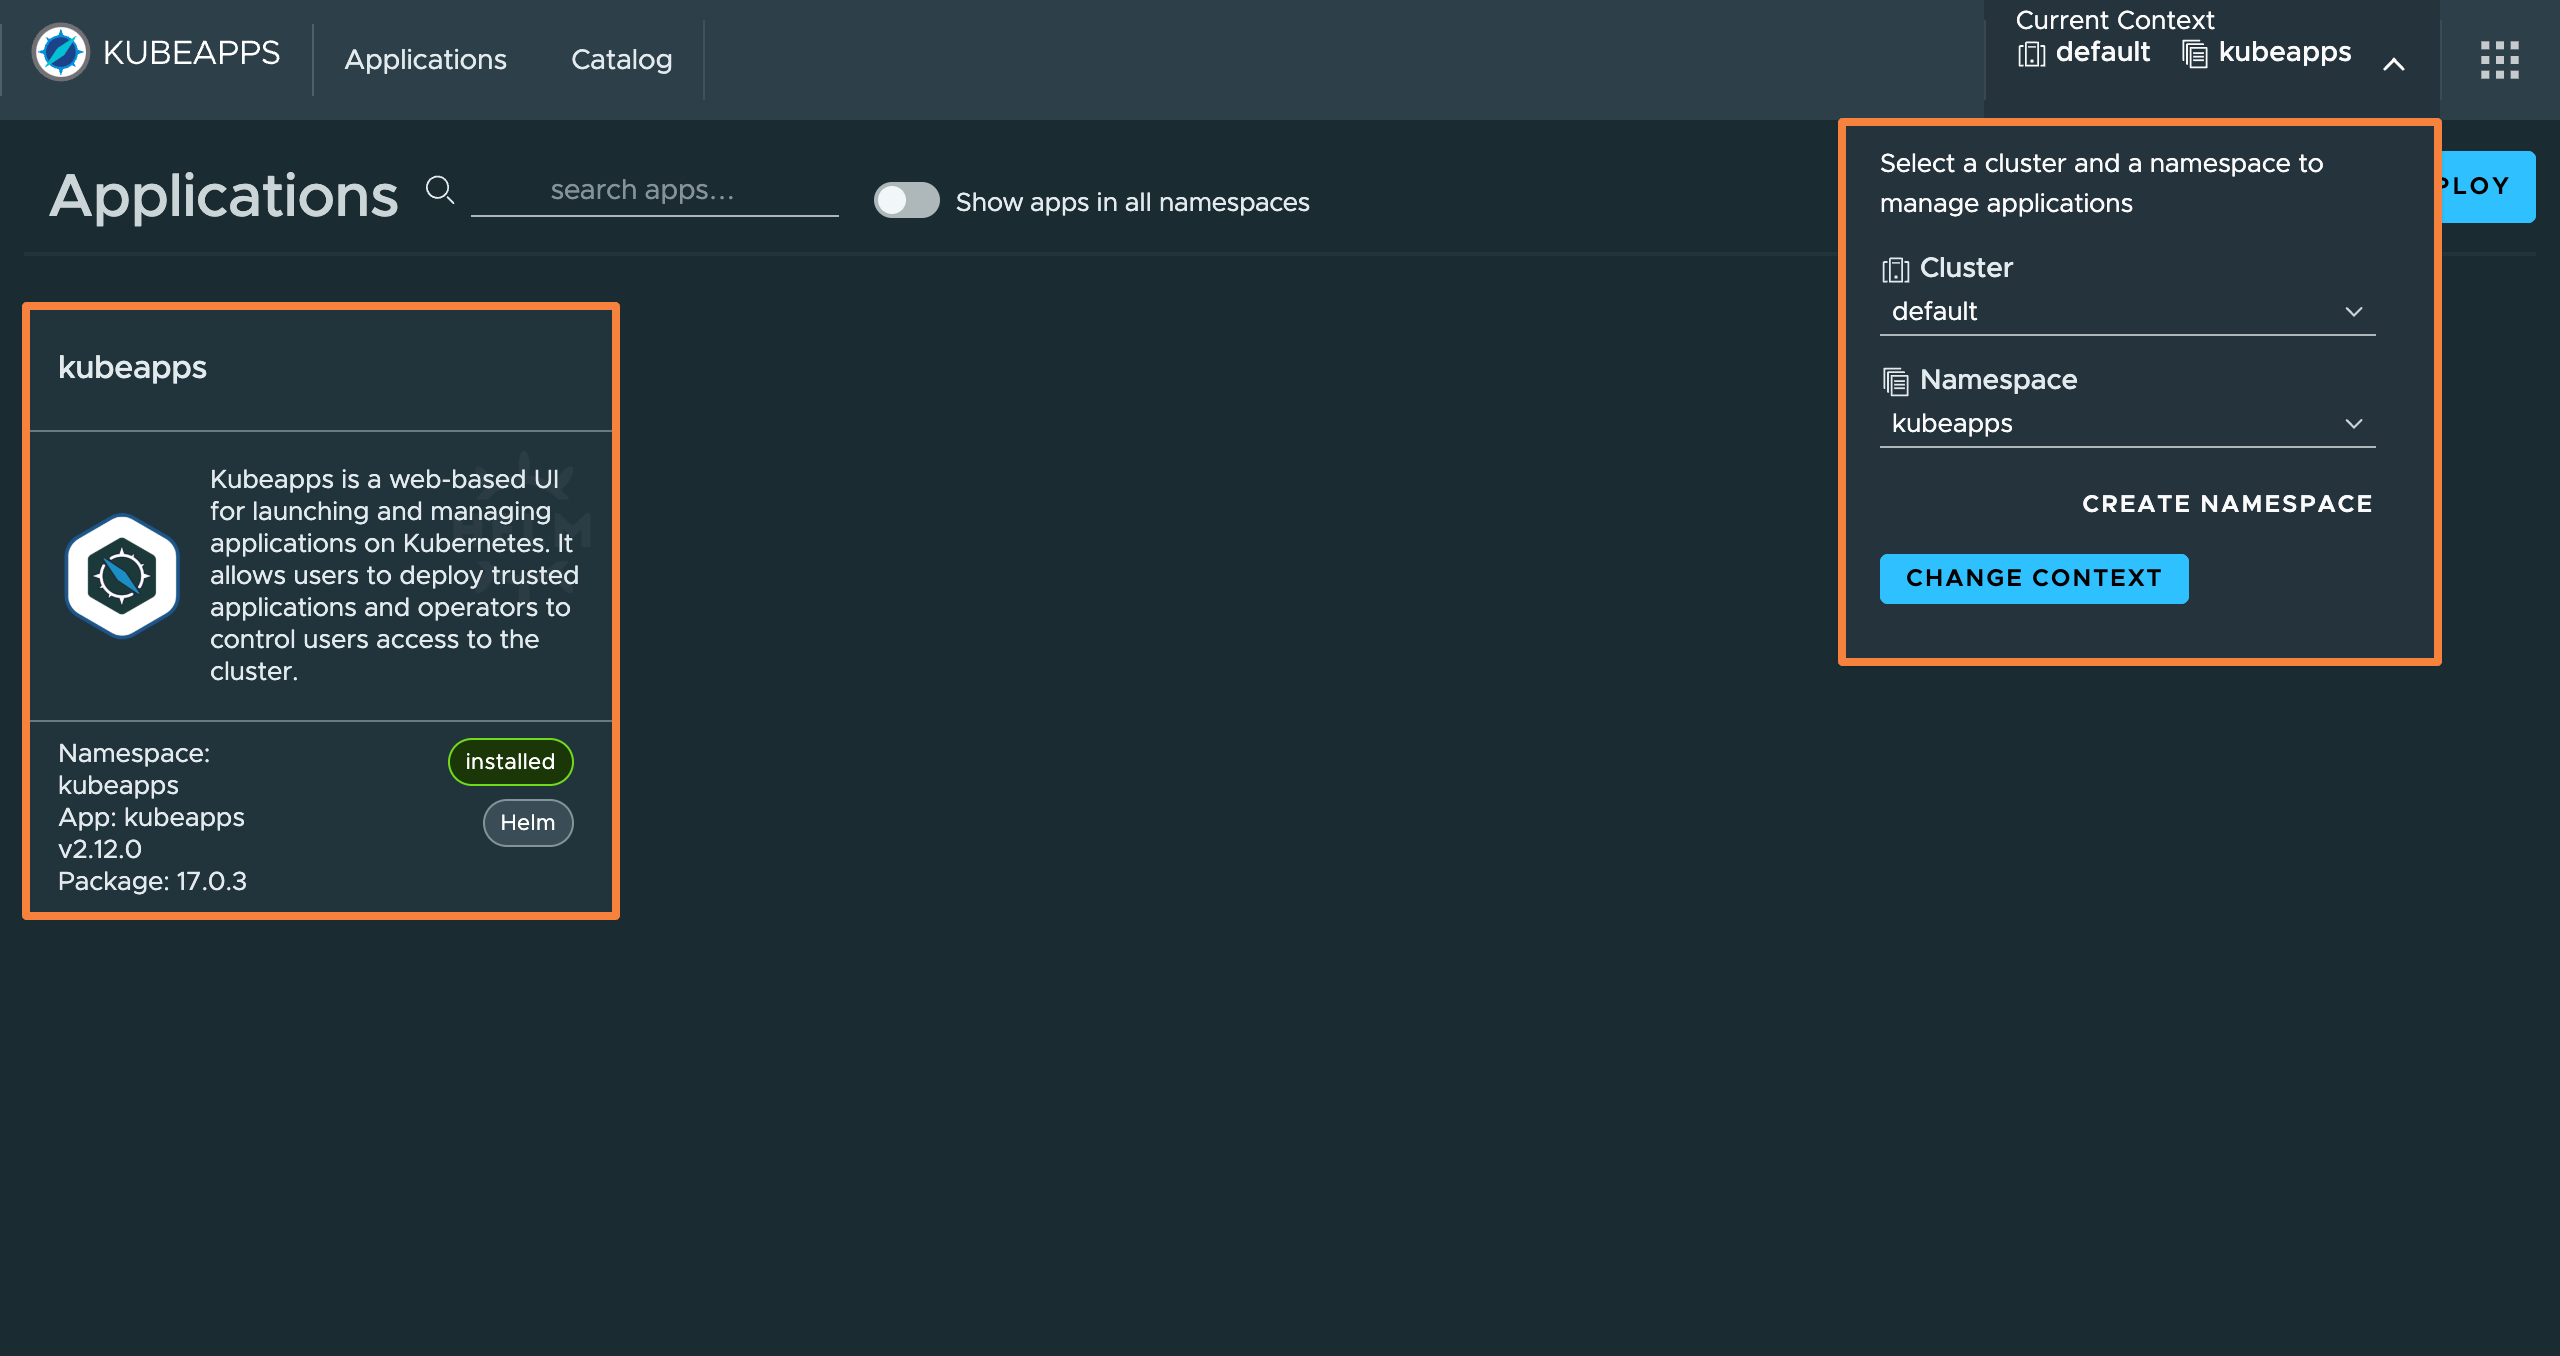Image resolution: width=2560 pixels, height=1356 pixels.
Task: Toggle Show apps in all namespaces
Action: (906, 201)
